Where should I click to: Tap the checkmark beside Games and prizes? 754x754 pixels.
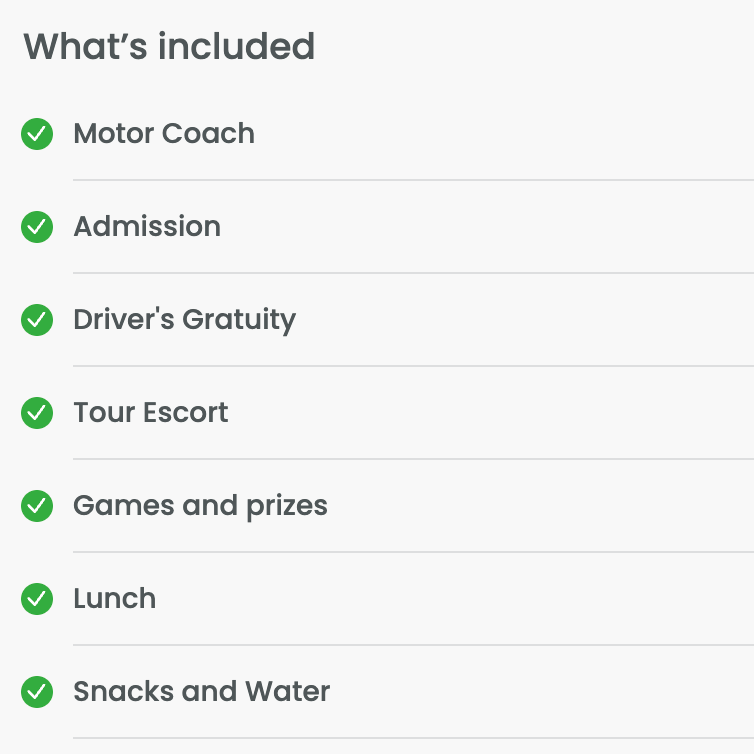(37, 506)
